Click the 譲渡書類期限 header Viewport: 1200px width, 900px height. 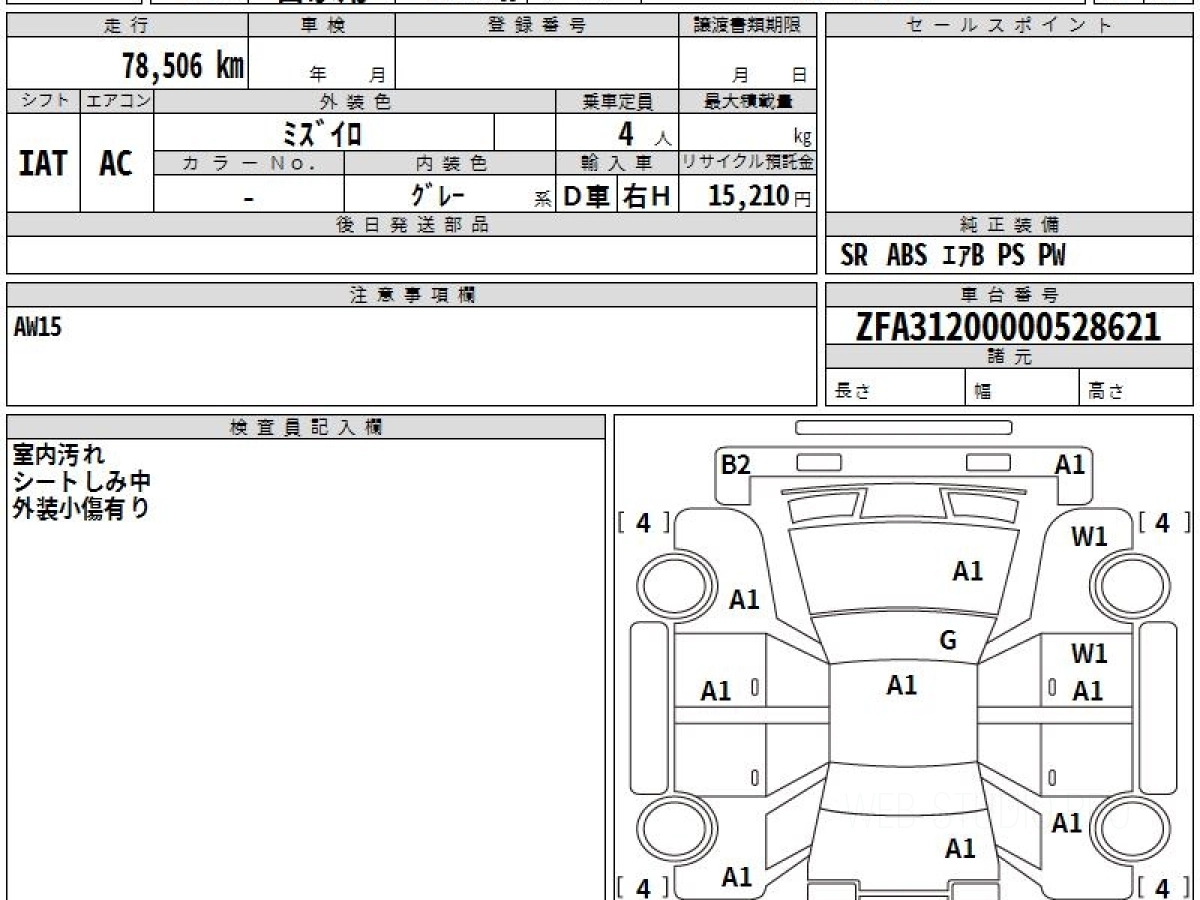[747, 26]
